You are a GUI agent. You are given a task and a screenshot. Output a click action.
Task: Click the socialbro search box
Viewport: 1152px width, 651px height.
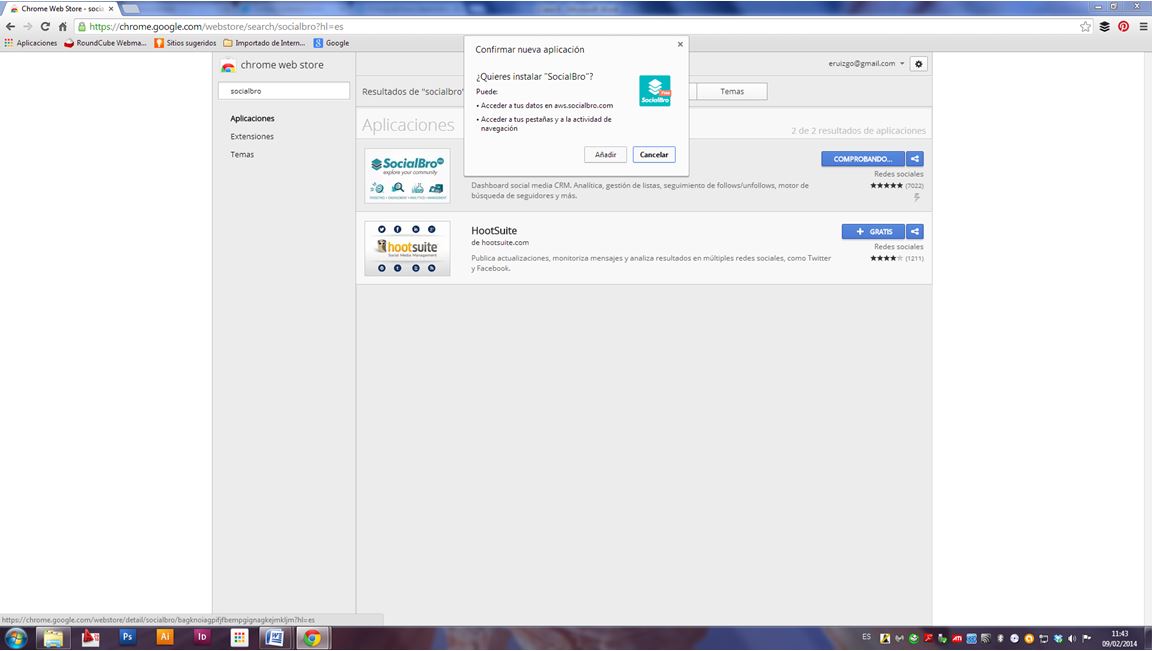click(x=284, y=91)
